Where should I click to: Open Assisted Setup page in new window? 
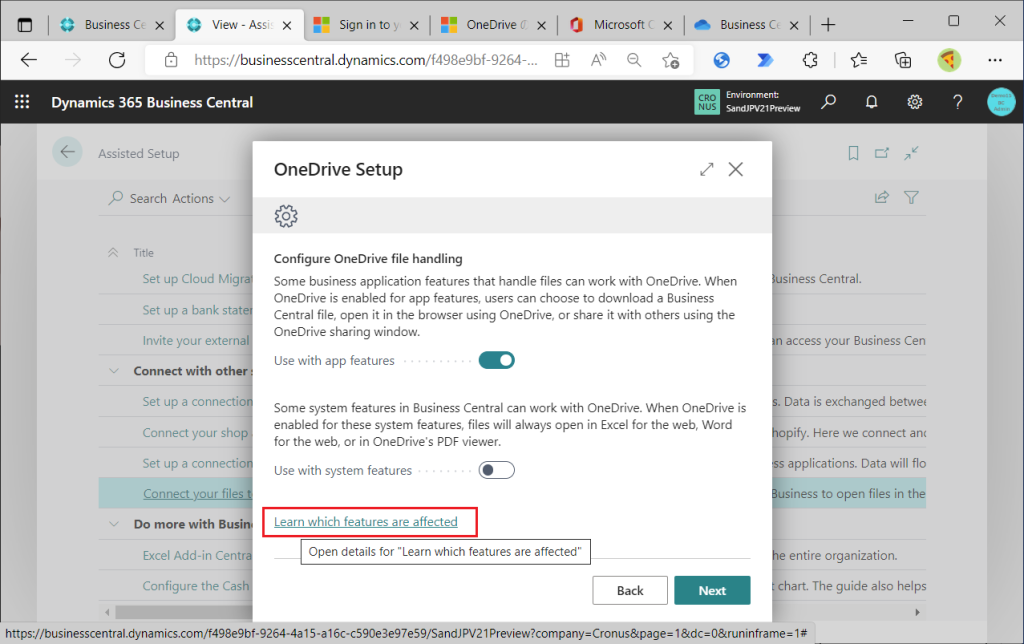[882, 153]
